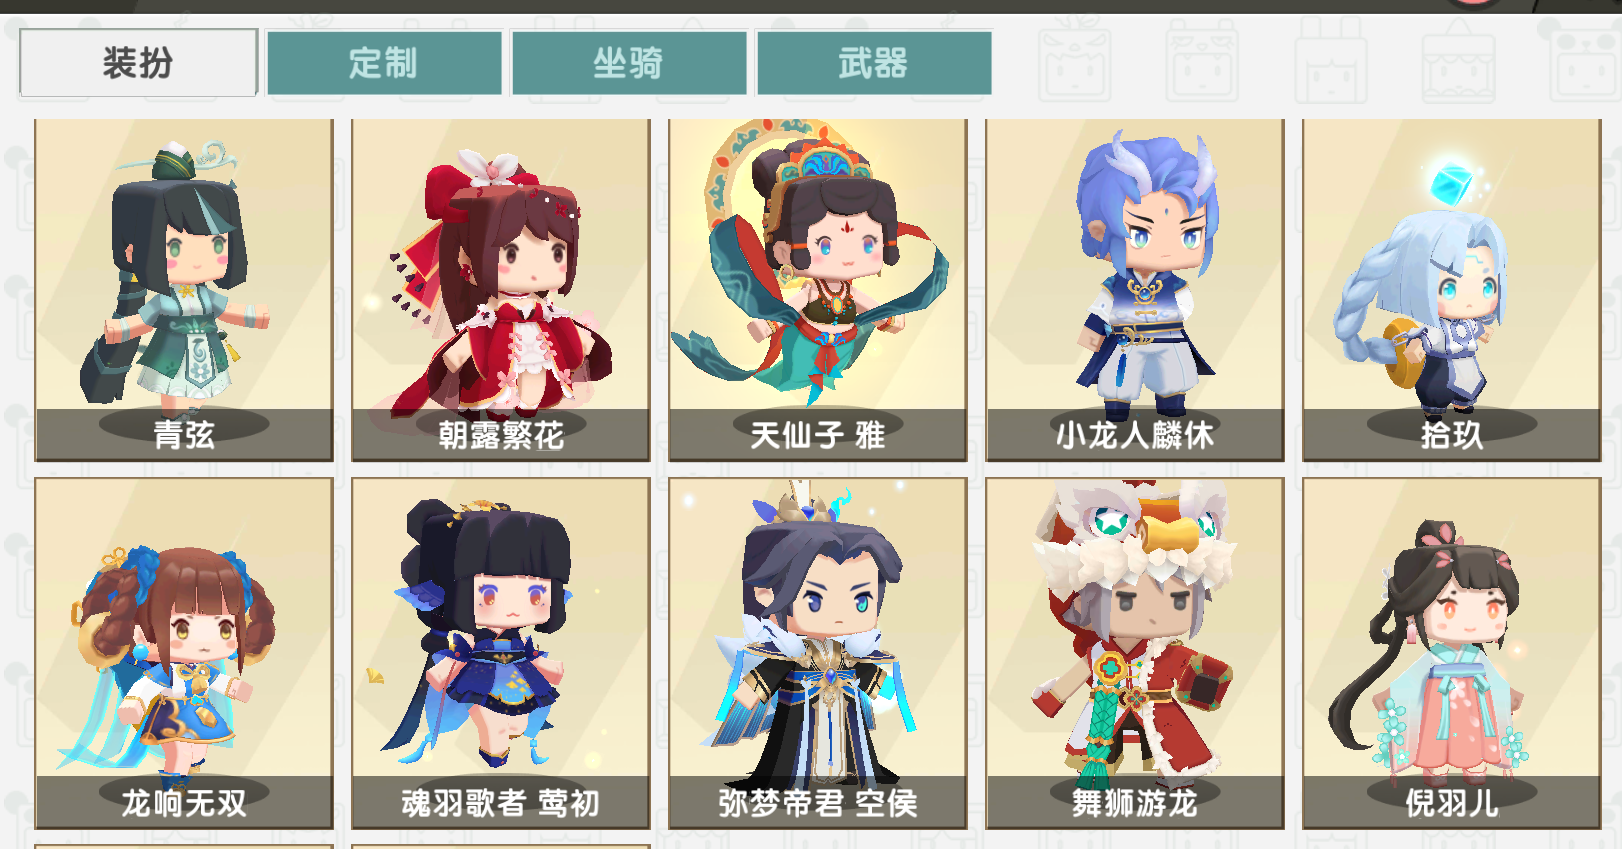Open the 拾玖 skin with cube
The height and width of the screenshot is (849, 1622).
pos(1452,290)
